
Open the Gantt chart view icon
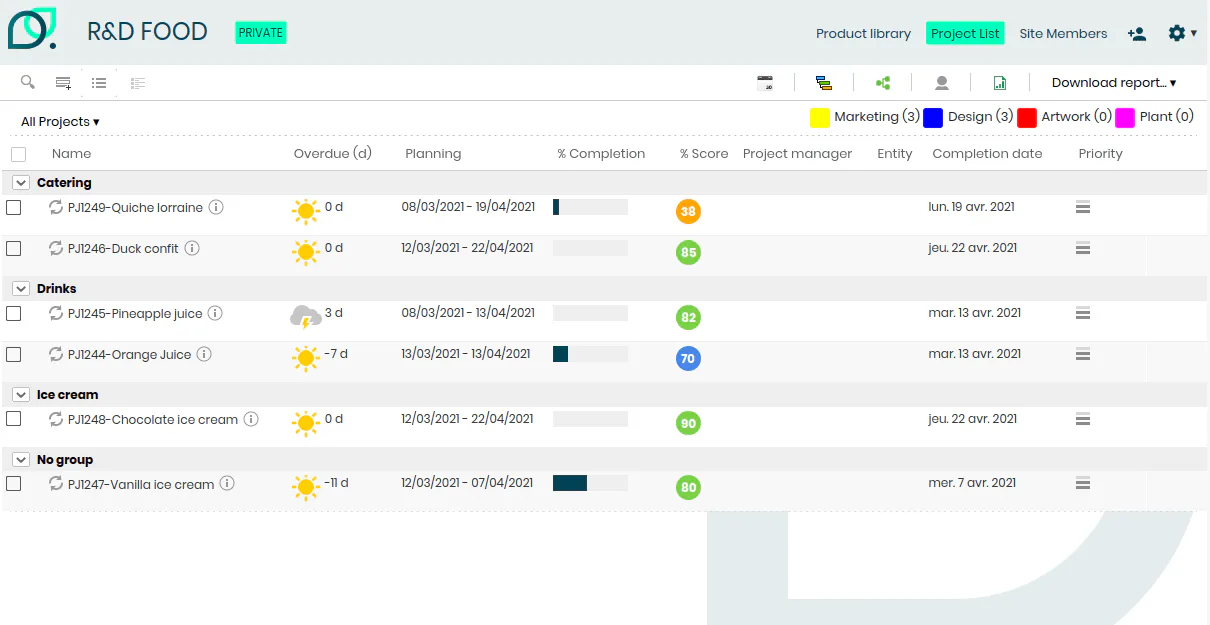click(x=823, y=83)
